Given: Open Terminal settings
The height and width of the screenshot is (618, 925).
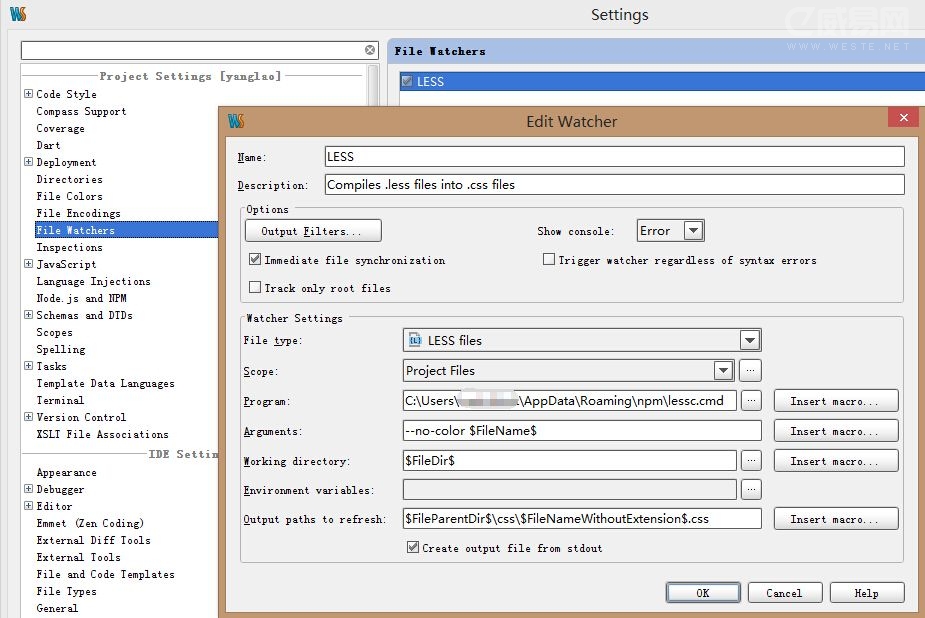Looking at the screenshot, I should pos(60,400).
